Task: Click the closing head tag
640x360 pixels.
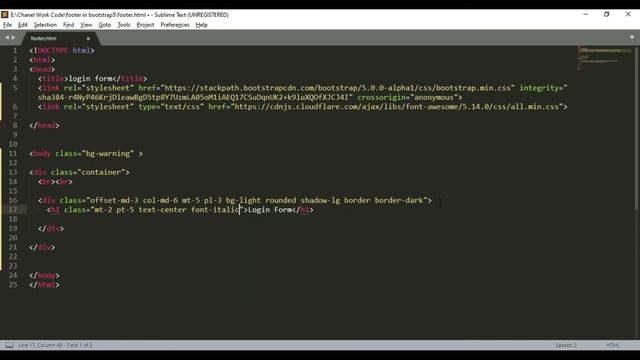Action: [x=44, y=125]
